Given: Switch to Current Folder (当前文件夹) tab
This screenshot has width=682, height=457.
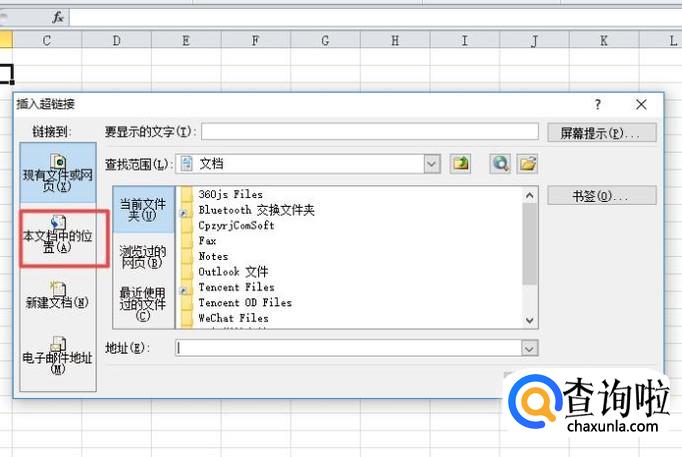Looking at the screenshot, I should point(144,209).
